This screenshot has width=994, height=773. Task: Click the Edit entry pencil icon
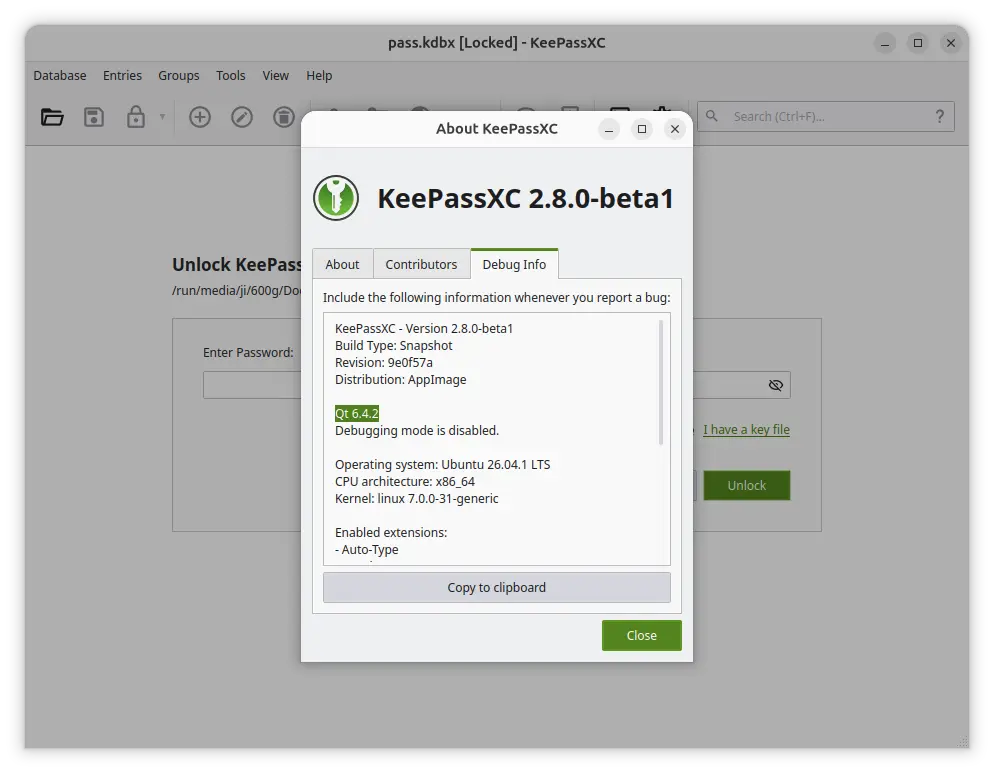pos(242,117)
